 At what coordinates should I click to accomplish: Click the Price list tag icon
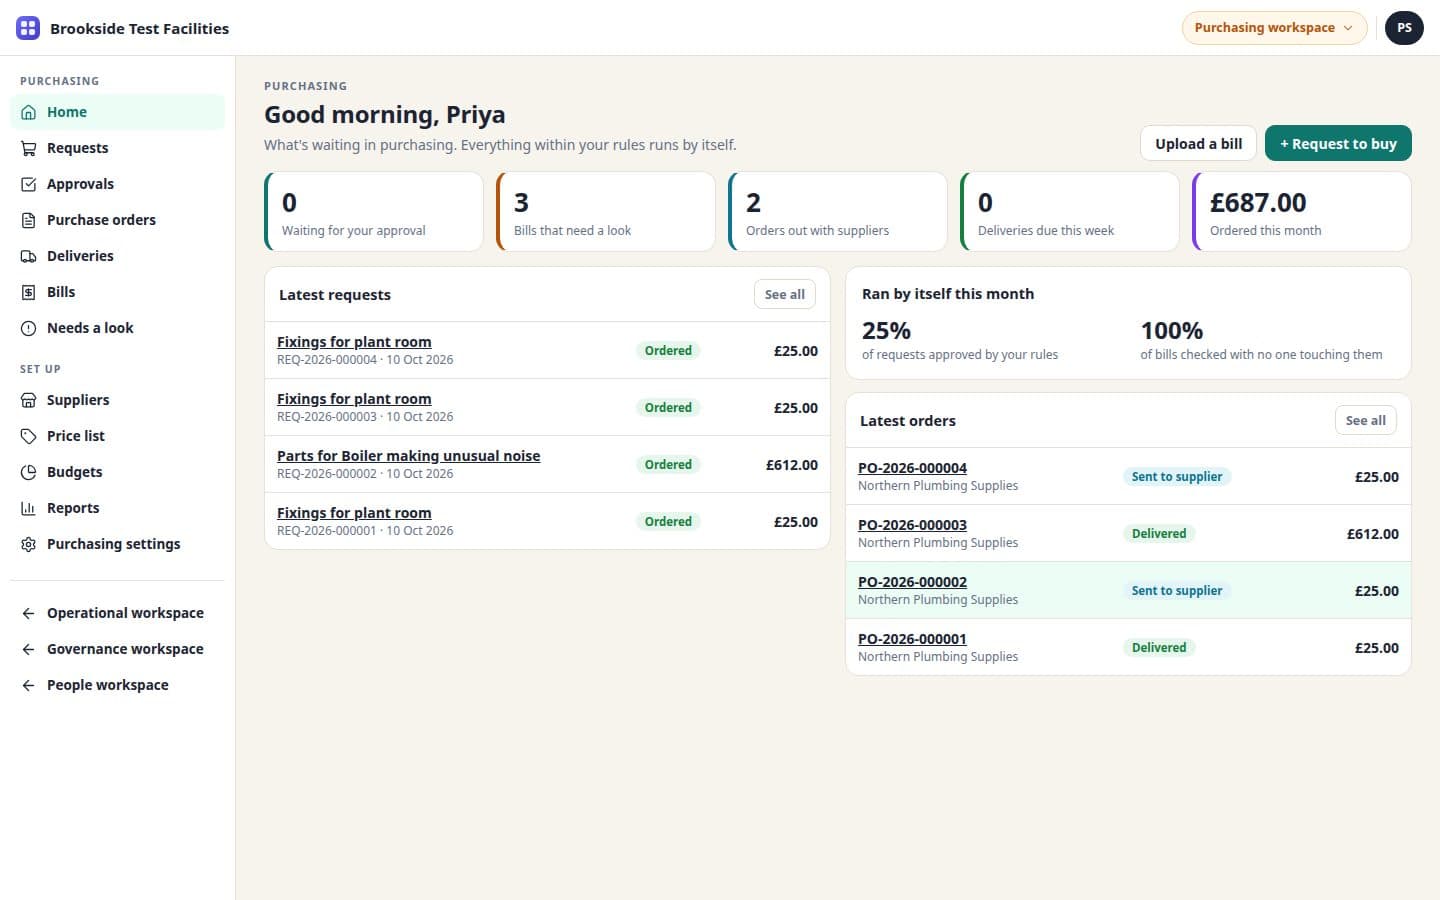(29, 436)
